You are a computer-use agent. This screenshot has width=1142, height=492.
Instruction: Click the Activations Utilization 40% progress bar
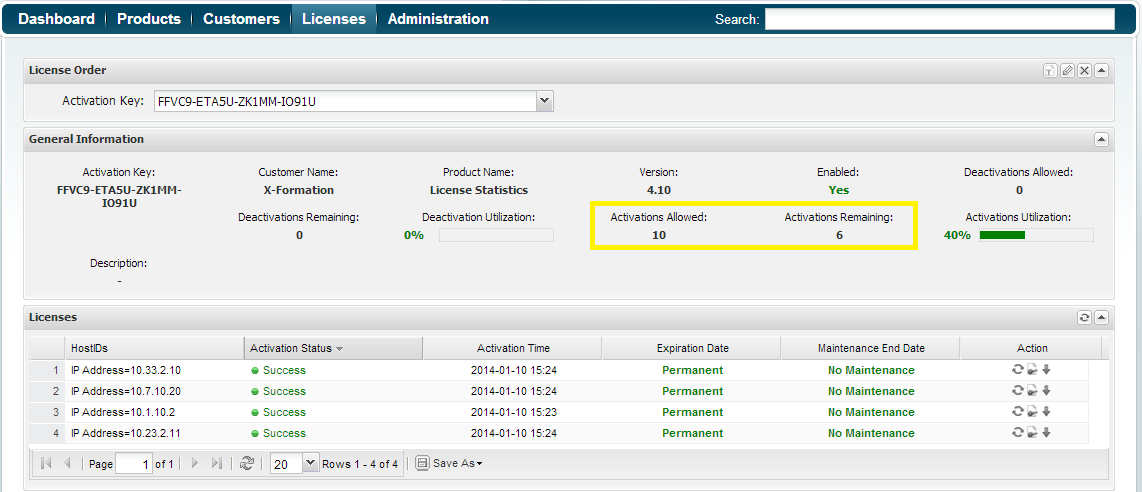pos(1036,235)
